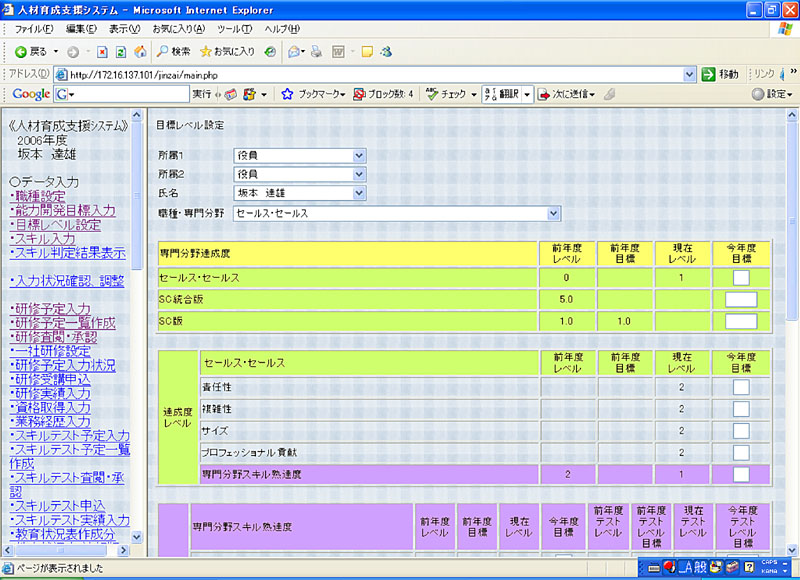800x580 pixels.
Task: Click 今年度目標 box for セールス・セールス row
Action: click(x=741, y=278)
